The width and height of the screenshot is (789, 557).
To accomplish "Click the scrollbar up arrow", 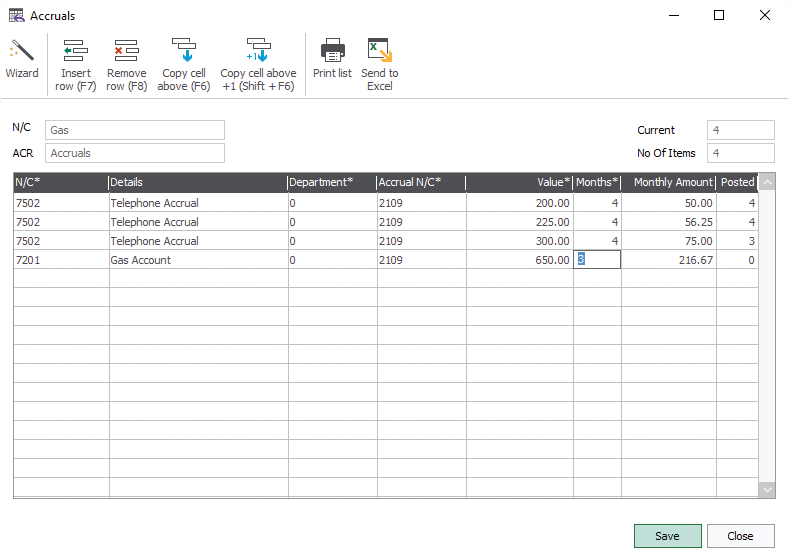I will point(767,182).
